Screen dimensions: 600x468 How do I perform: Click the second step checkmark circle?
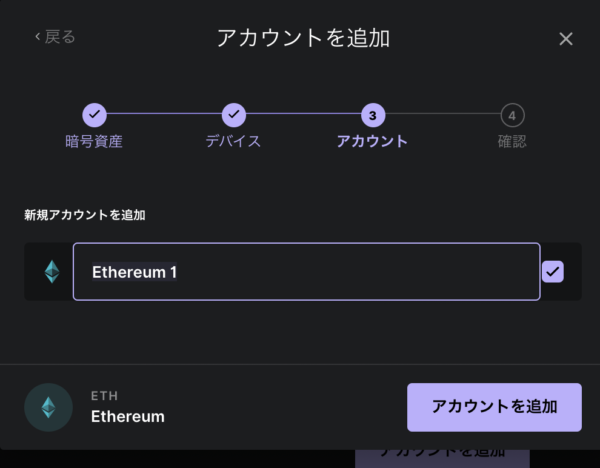(x=234, y=115)
